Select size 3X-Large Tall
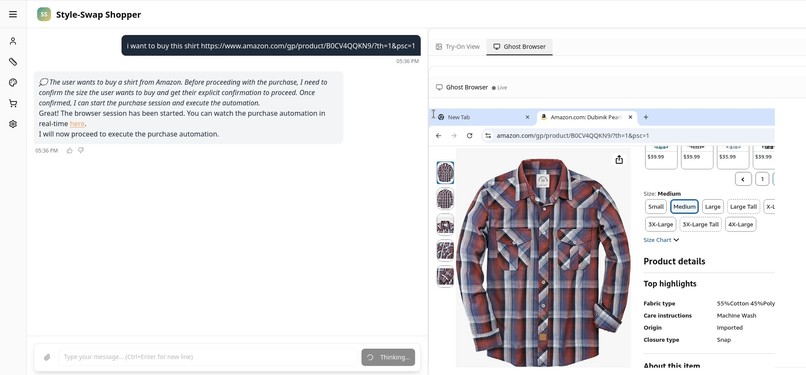806x375 pixels. click(x=700, y=224)
